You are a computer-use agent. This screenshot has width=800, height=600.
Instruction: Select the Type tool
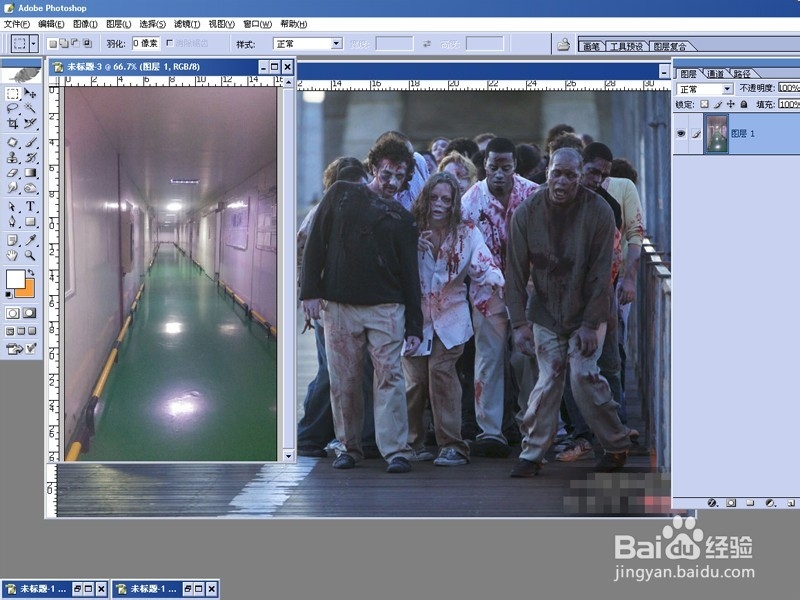click(30, 207)
